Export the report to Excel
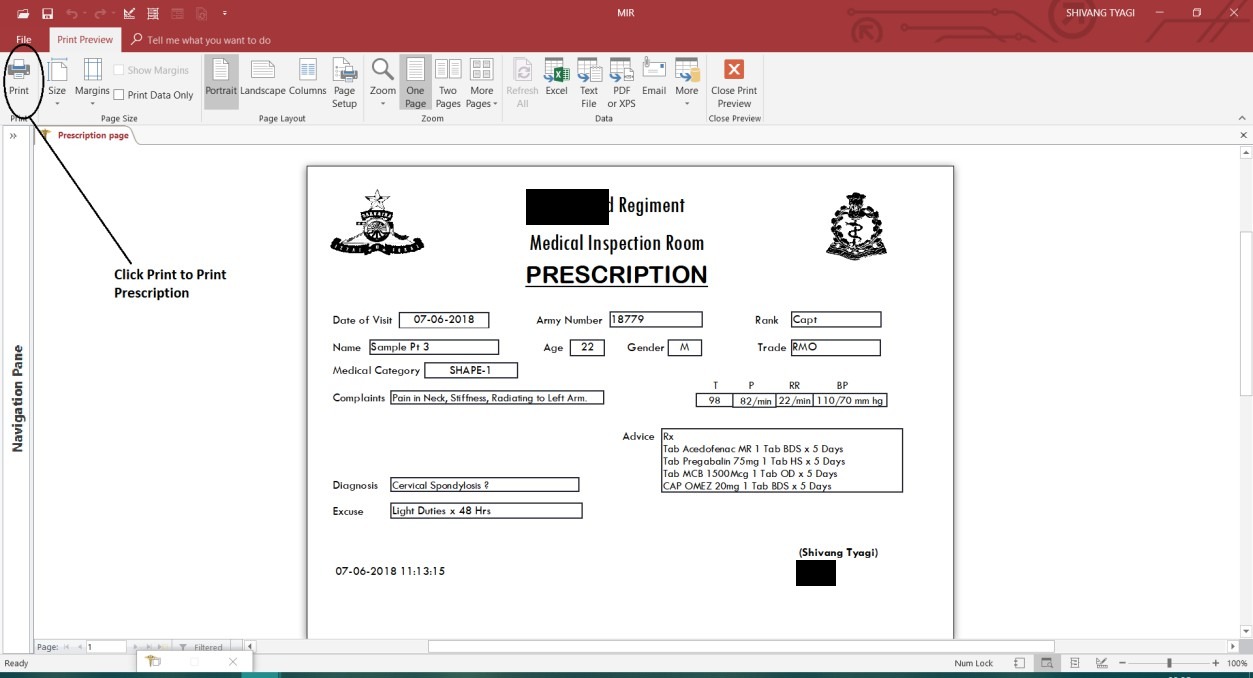Viewport: 1253px width, 678px height. (556, 78)
